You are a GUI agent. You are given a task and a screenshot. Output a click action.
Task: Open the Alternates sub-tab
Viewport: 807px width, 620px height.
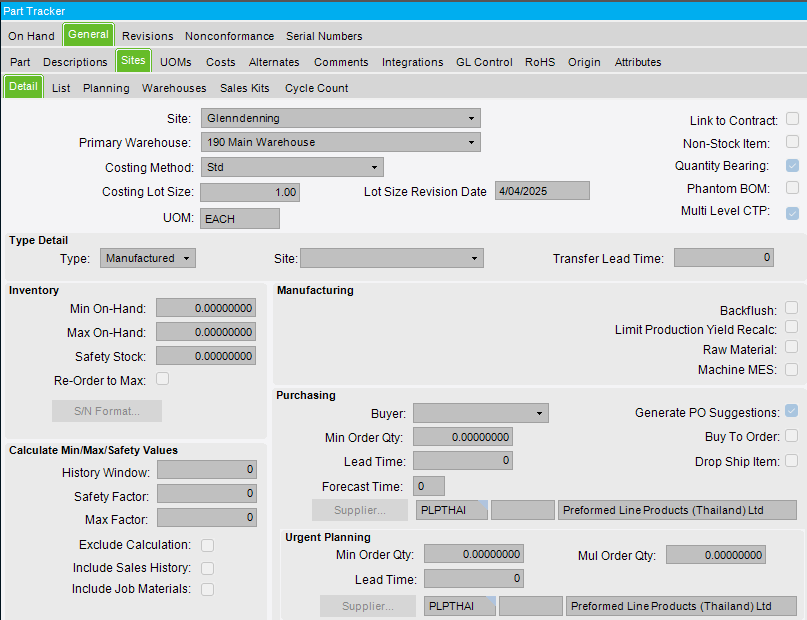pos(274,62)
